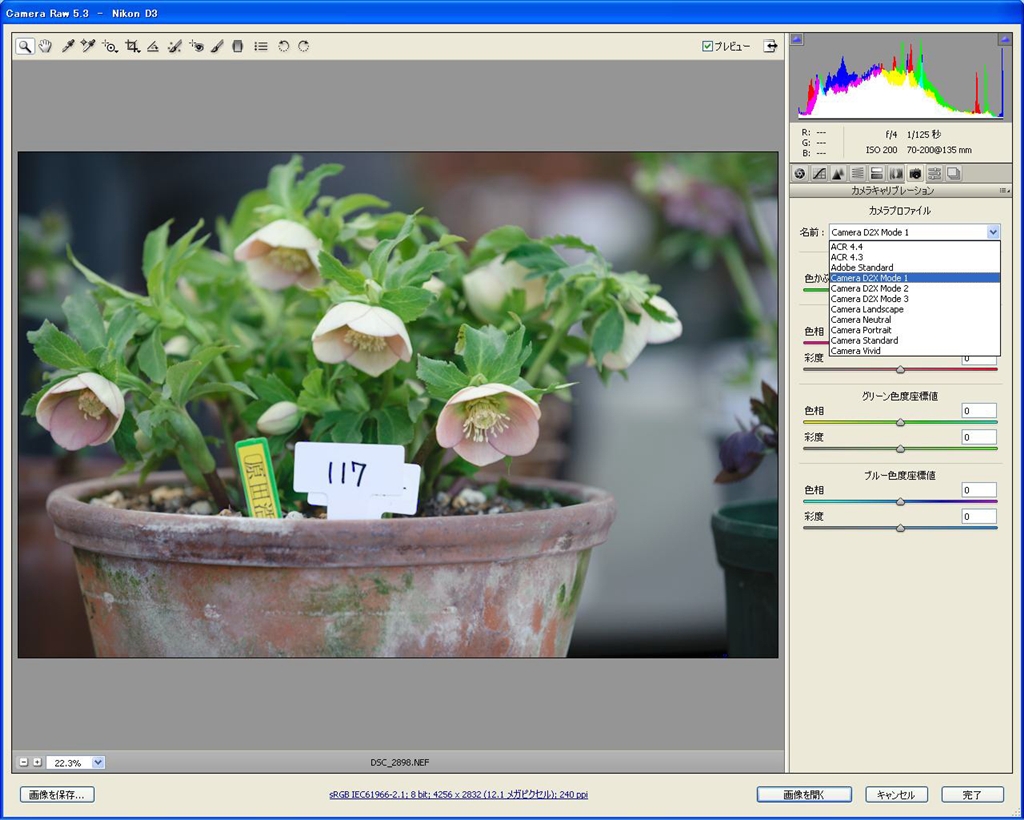Collapse the camera profile name dropdown

point(992,232)
